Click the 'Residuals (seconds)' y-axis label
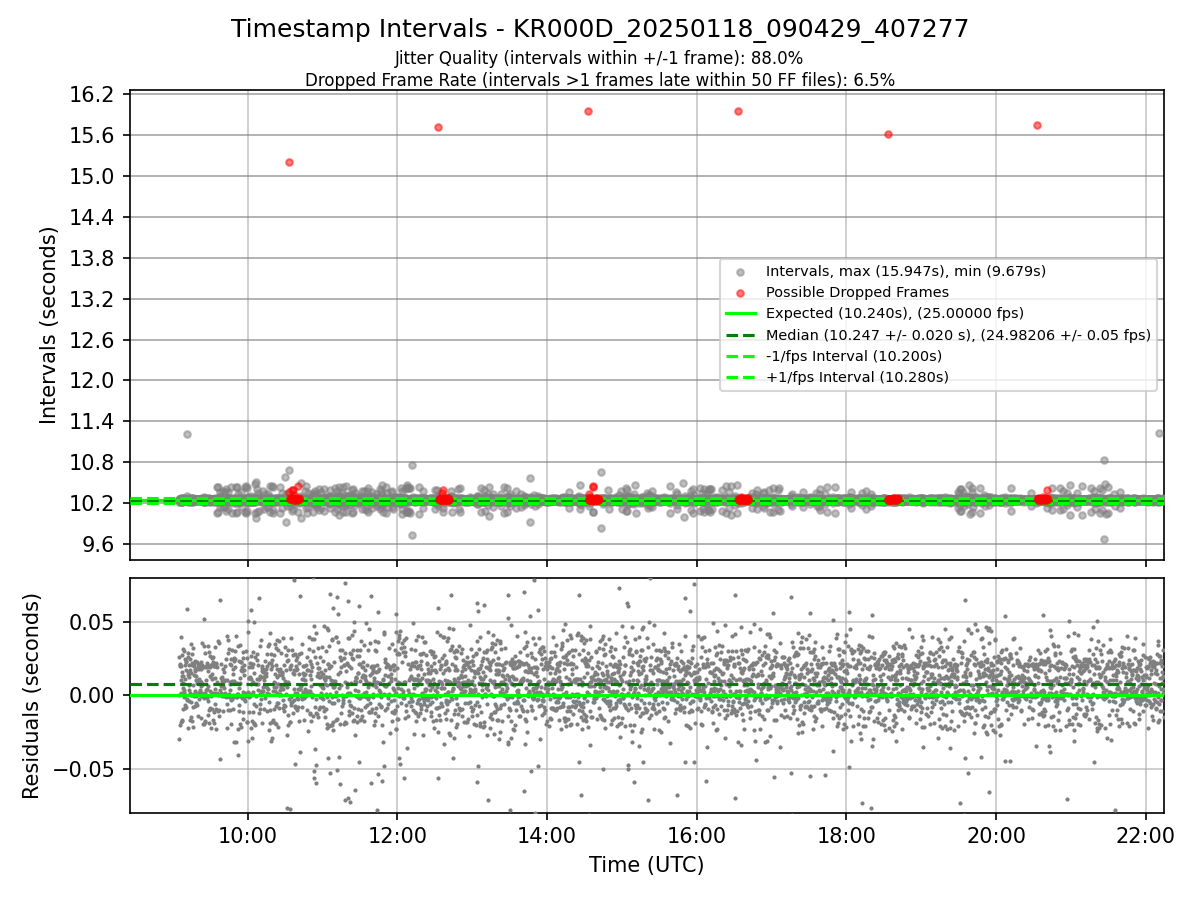The width and height of the screenshot is (1200, 900). point(32,696)
